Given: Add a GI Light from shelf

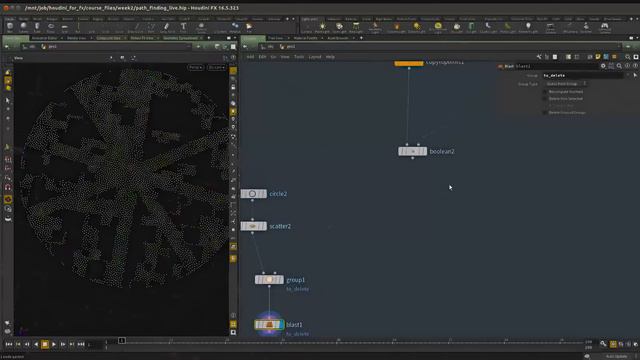Looking at the screenshot, I should (471, 27).
